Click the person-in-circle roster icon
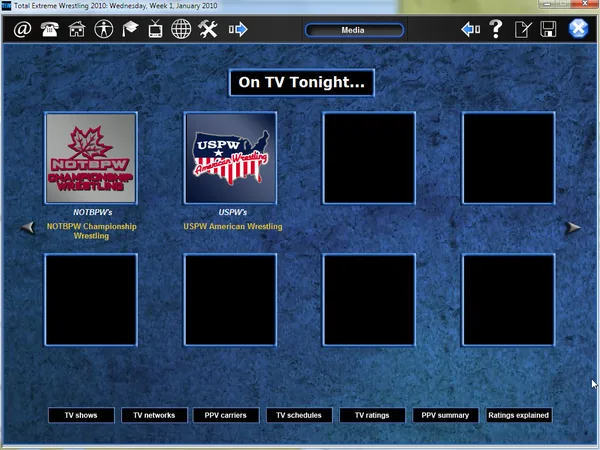Image resolution: width=600 pixels, height=450 pixels. tap(104, 29)
